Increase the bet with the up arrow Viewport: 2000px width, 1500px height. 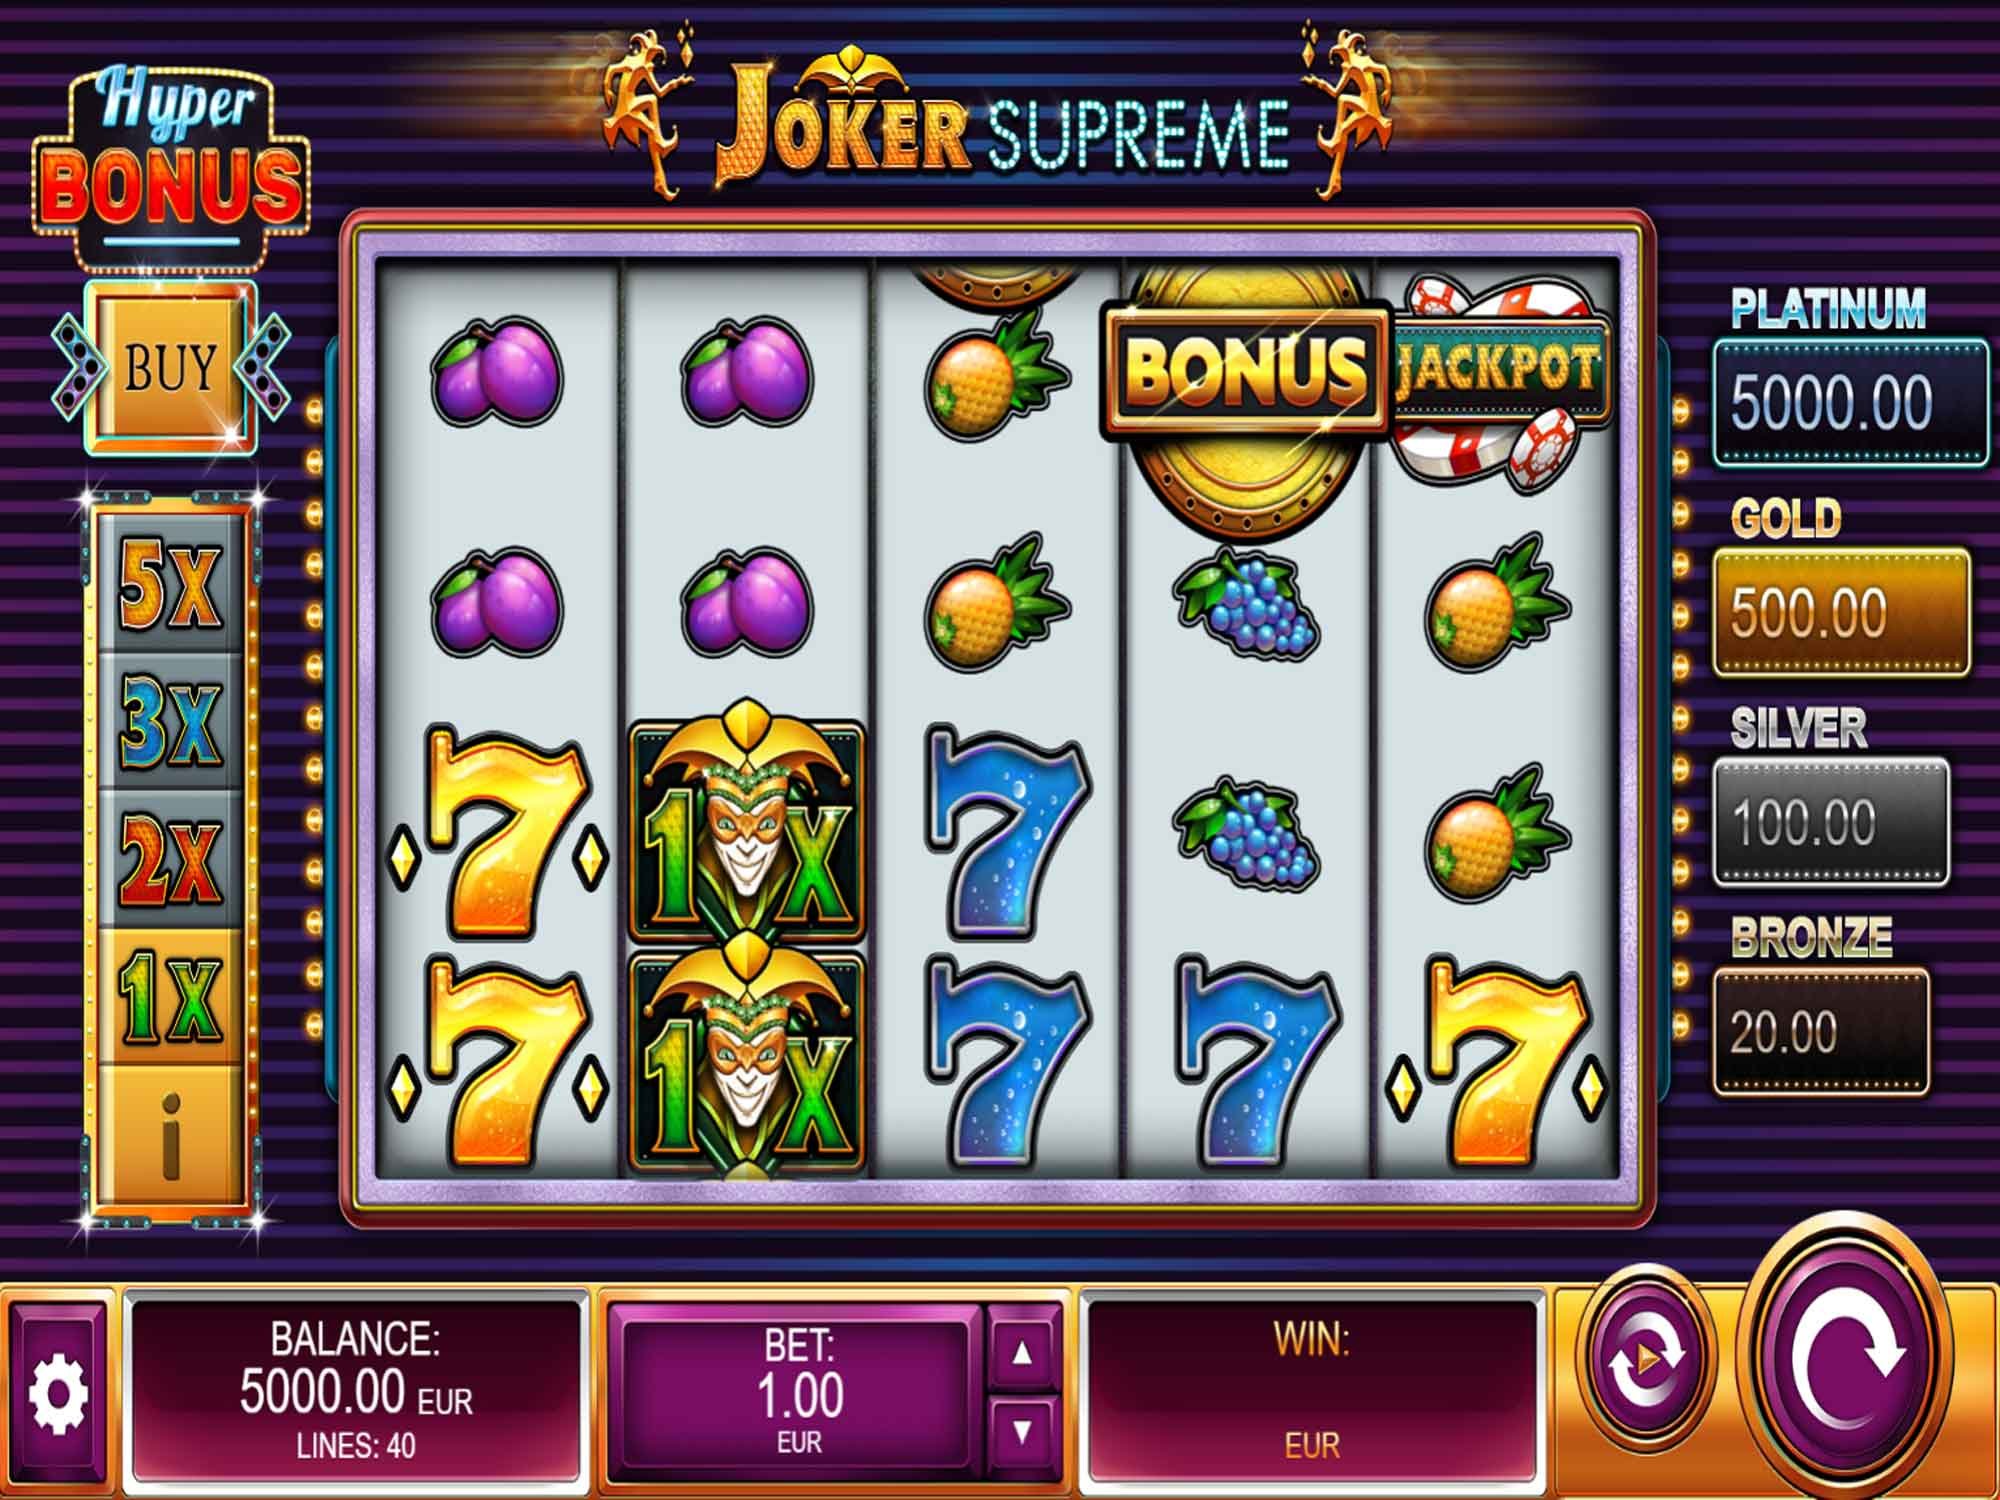1021,1353
